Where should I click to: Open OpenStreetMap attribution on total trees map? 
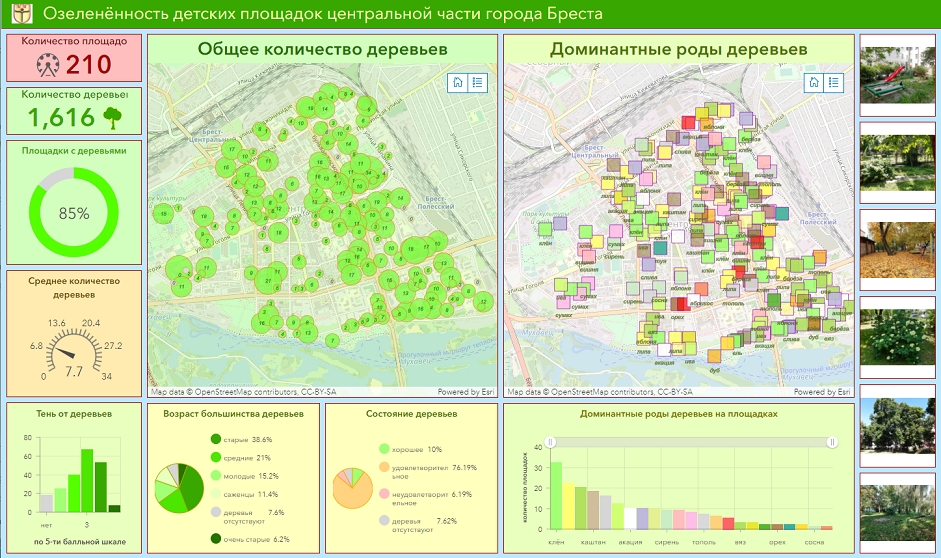[x=243, y=392]
